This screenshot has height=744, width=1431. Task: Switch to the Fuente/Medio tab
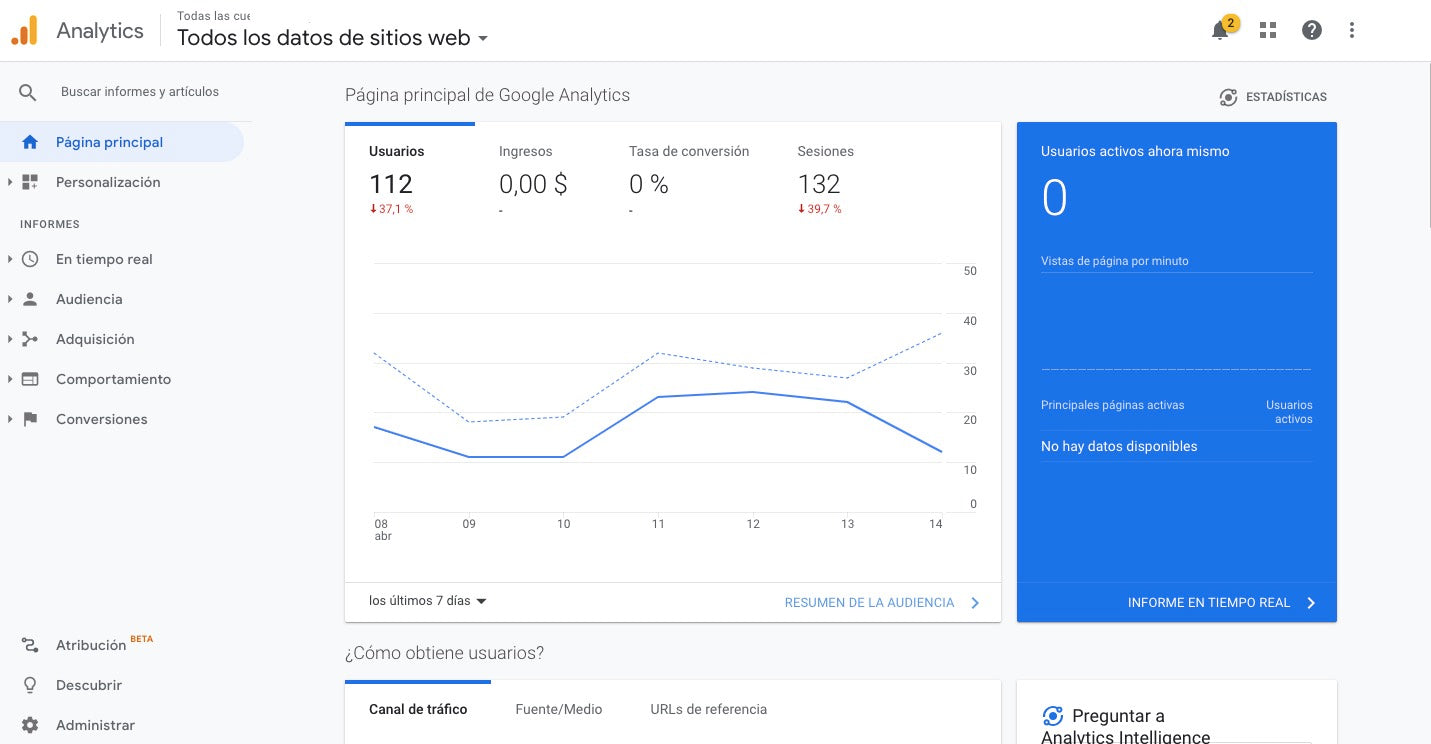click(x=559, y=709)
